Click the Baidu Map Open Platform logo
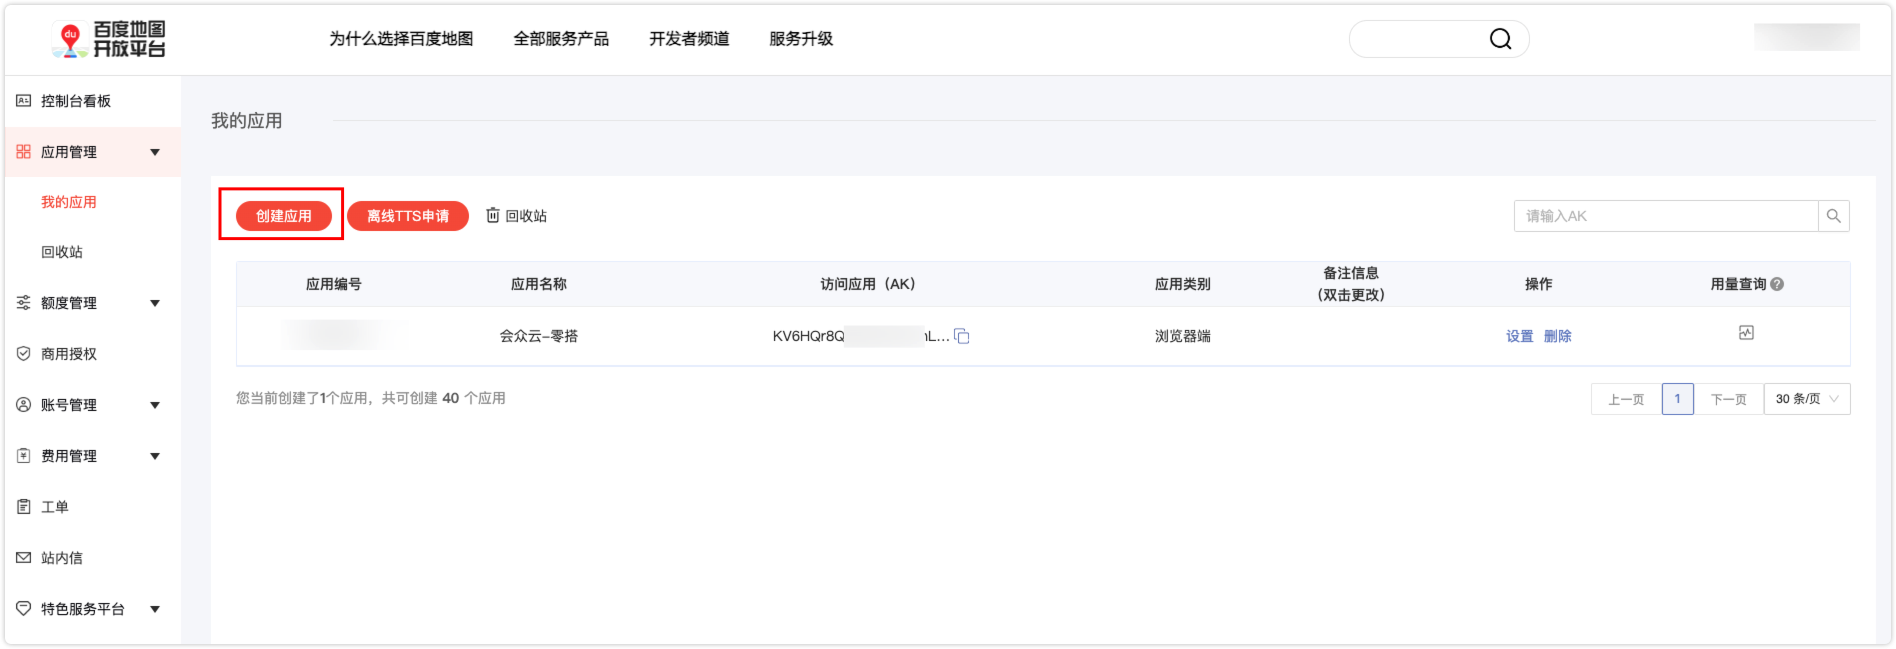The width and height of the screenshot is (1896, 649). click(109, 39)
